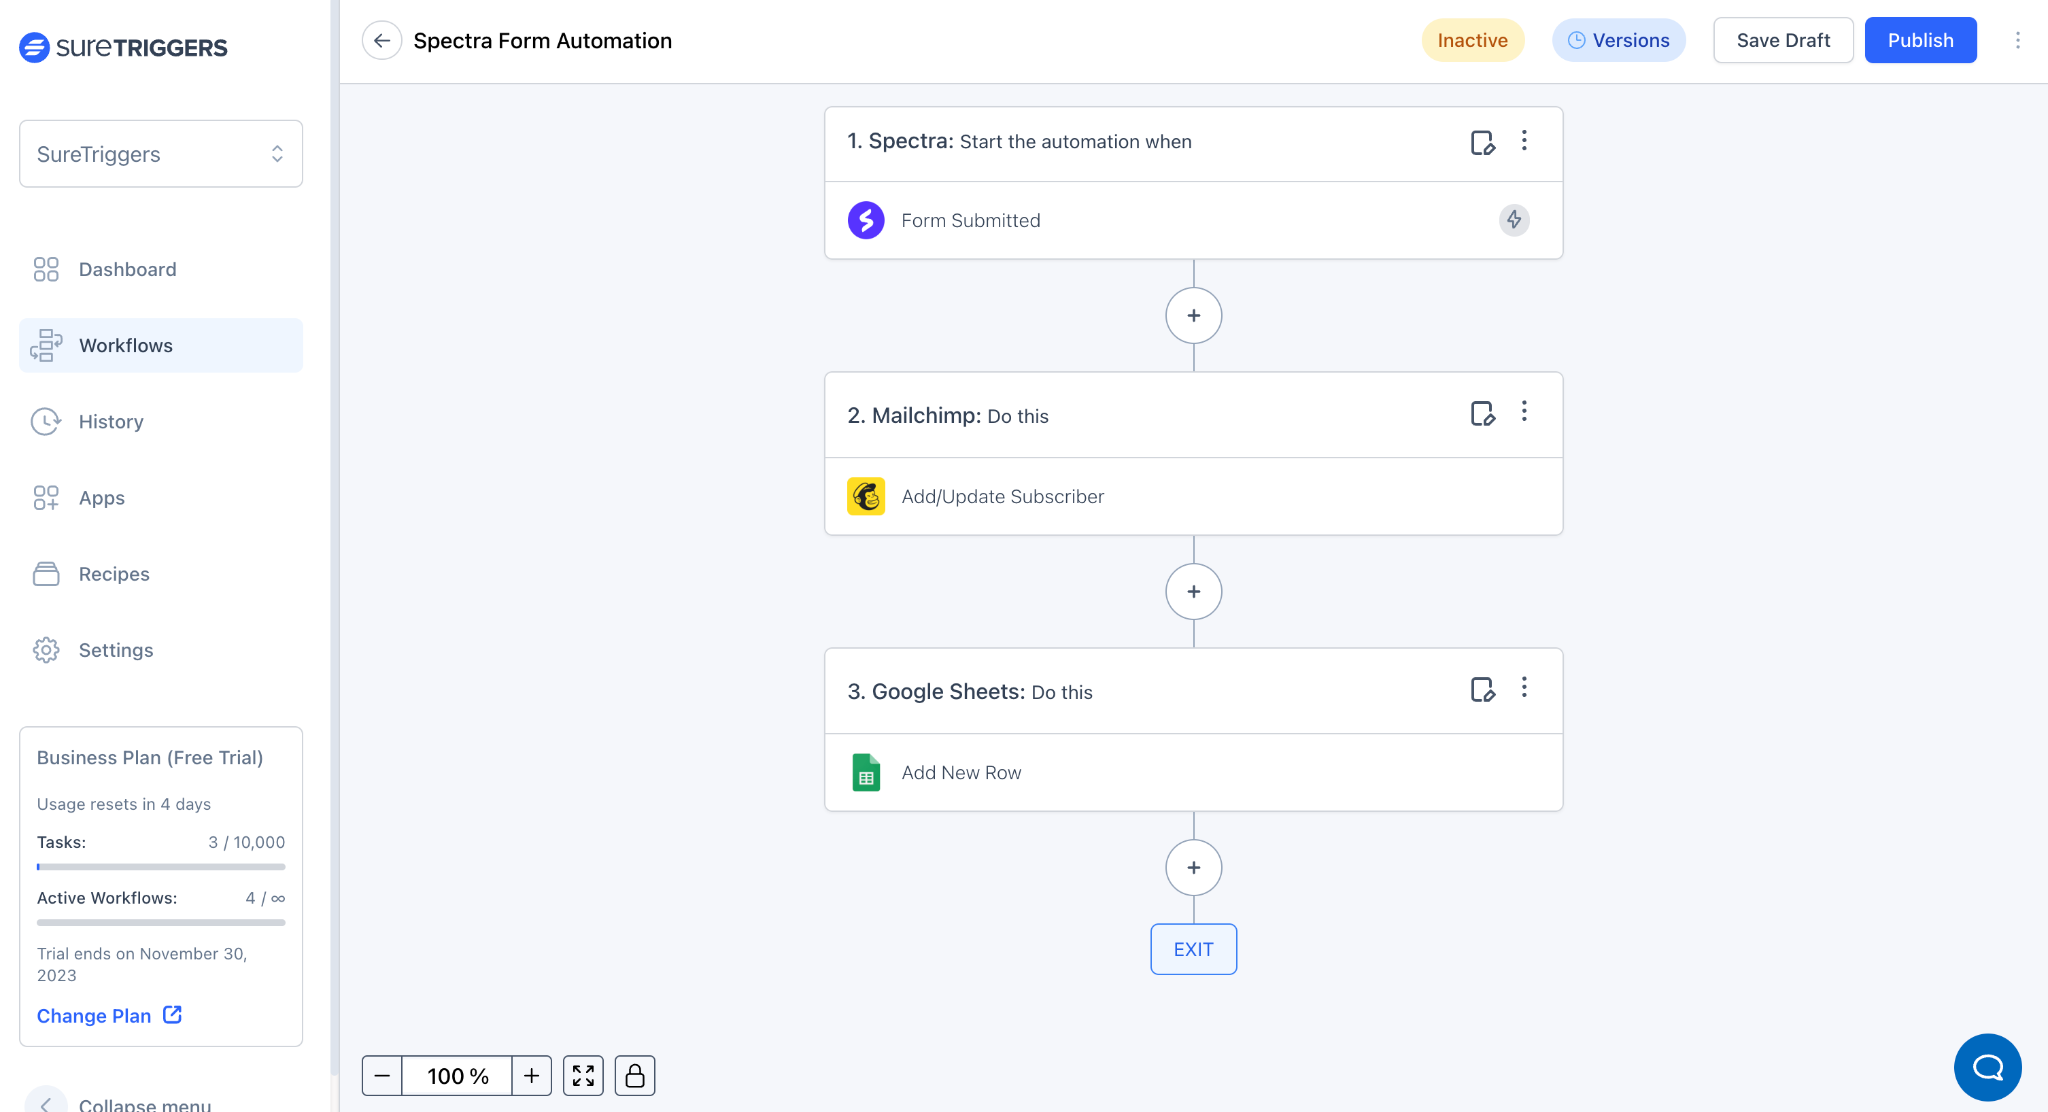The width and height of the screenshot is (2048, 1112).
Task: Go to the History section
Action: point(111,422)
